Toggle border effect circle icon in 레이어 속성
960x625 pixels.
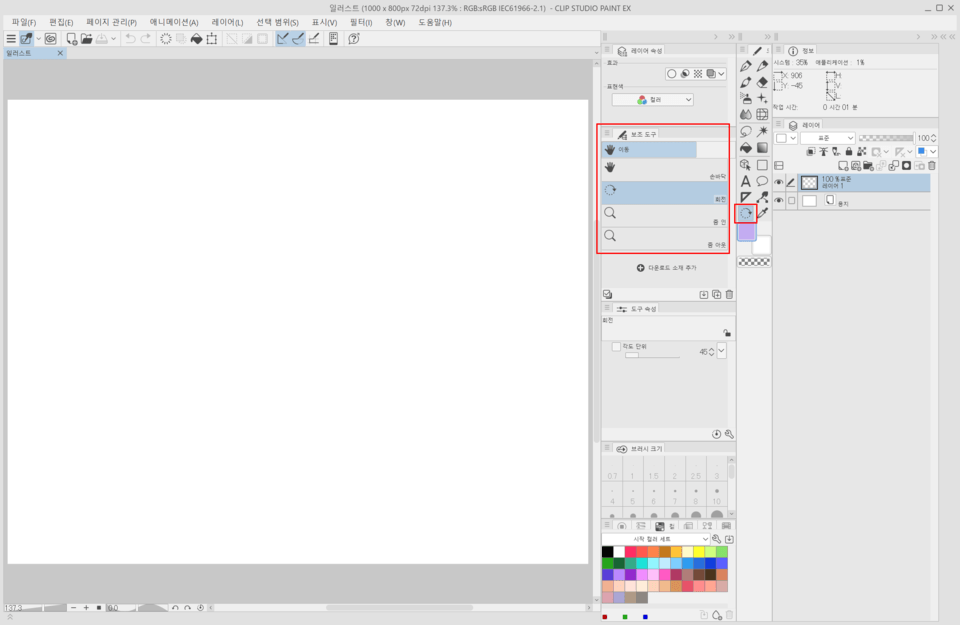tap(672, 73)
